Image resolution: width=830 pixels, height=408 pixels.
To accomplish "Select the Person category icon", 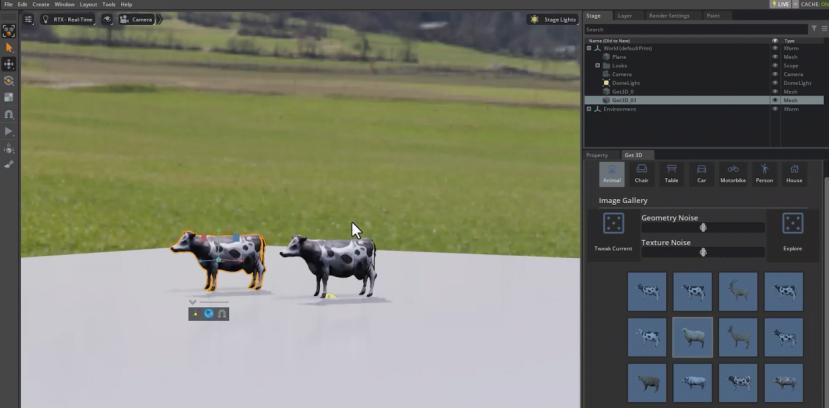I will tap(764, 174).
